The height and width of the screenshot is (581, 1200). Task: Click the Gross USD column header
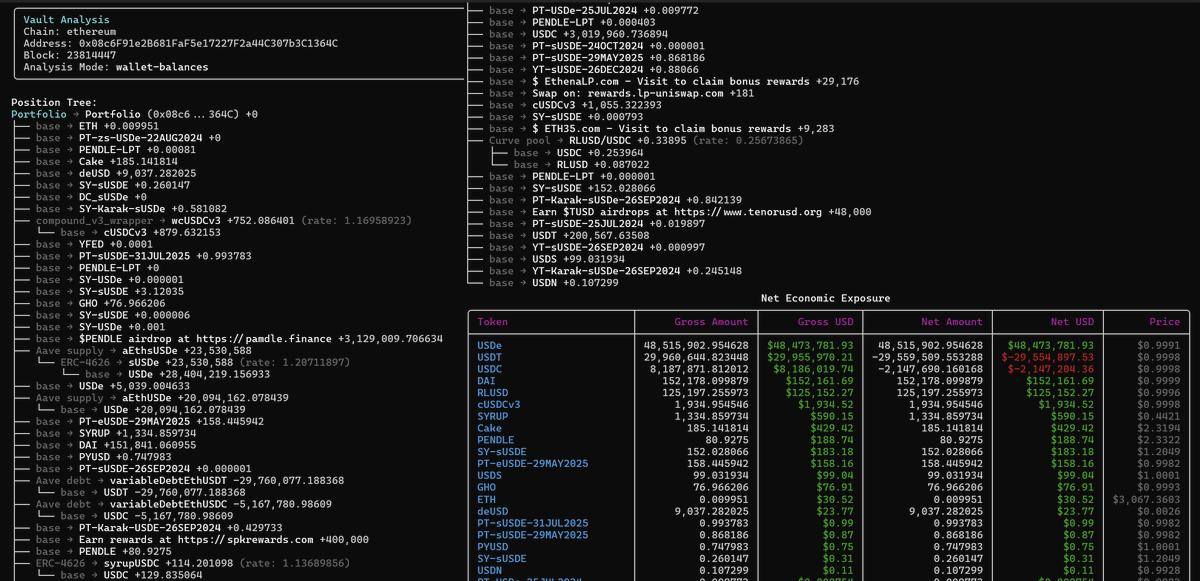point(807,321)
